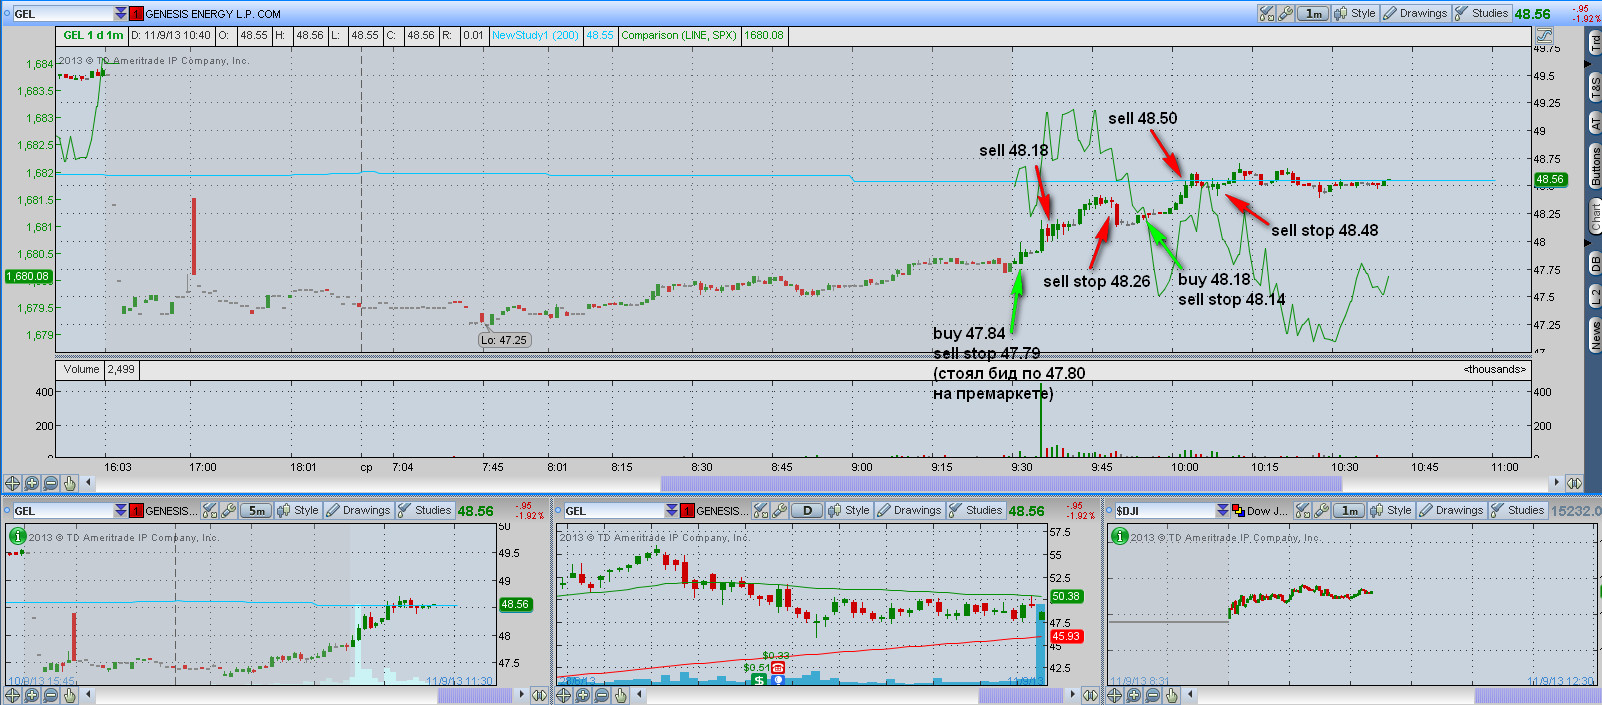Click the info icon in the 5m chart
The width and height of the screenshot is (1602, 705).
(x=17, y=536)
